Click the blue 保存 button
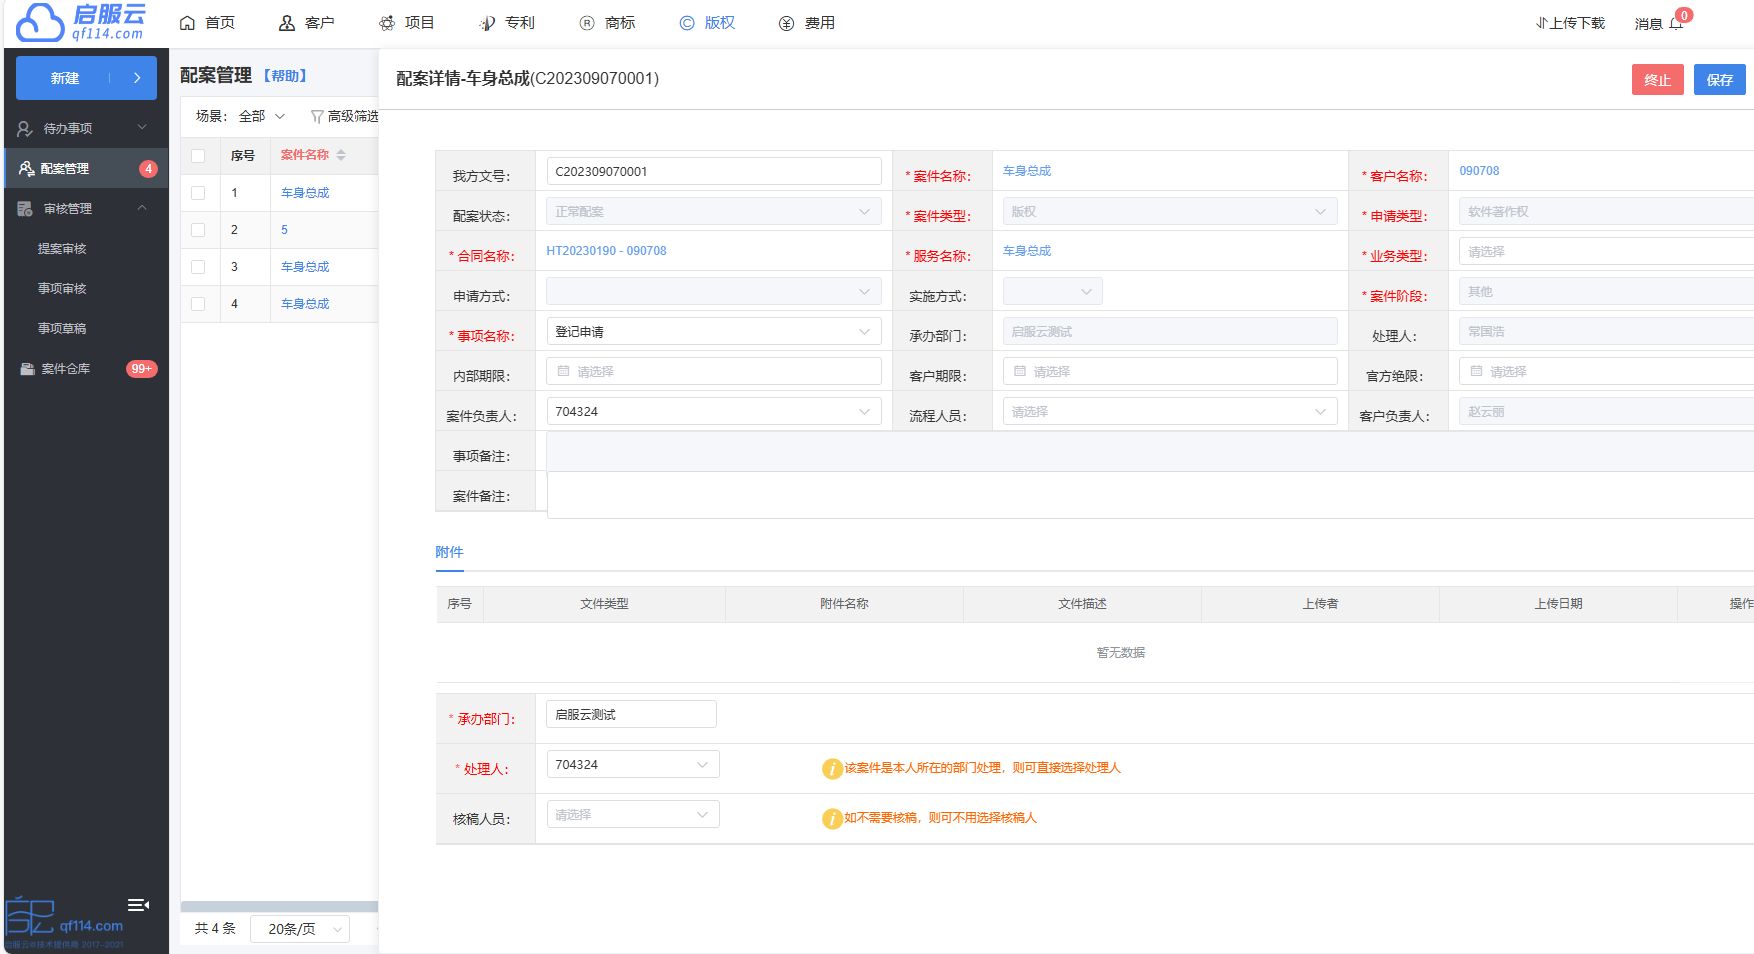 [x=1720, y=80]
